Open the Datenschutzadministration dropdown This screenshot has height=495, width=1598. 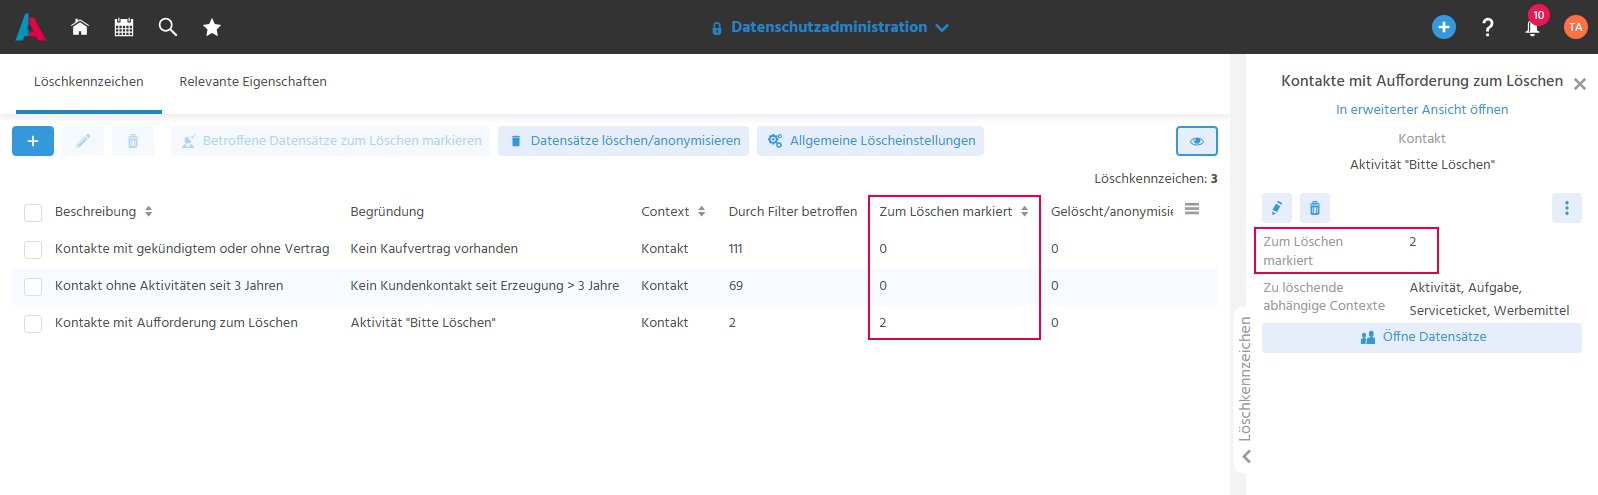[830, 27]
